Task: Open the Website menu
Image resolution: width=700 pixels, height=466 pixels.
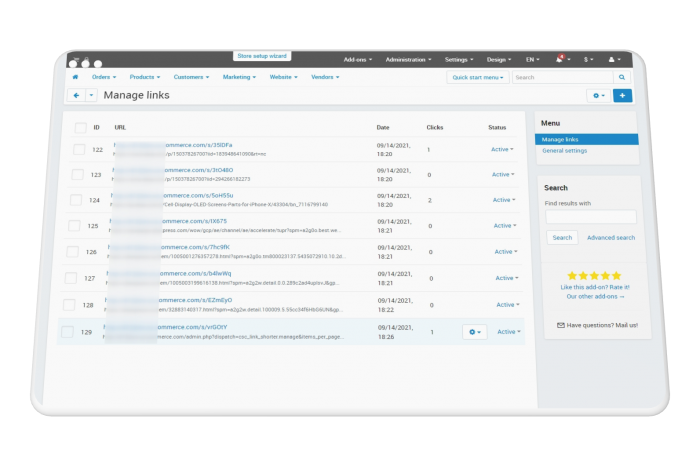Action: coord(283,77)
